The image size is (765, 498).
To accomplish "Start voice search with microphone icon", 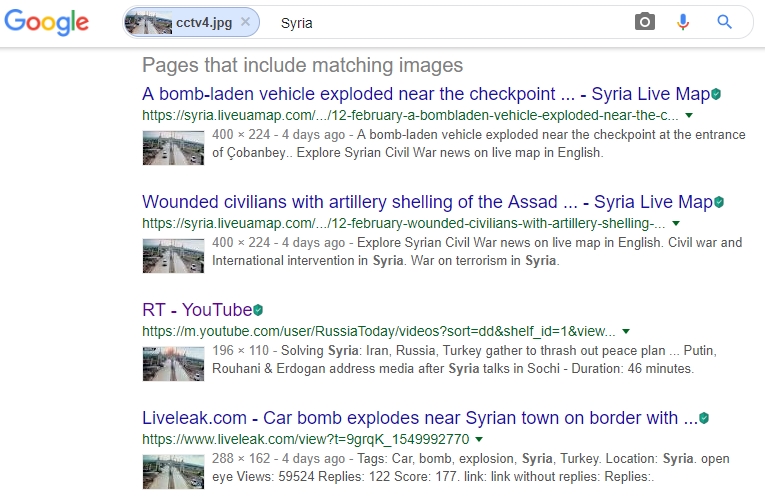I will coord(683,22).
